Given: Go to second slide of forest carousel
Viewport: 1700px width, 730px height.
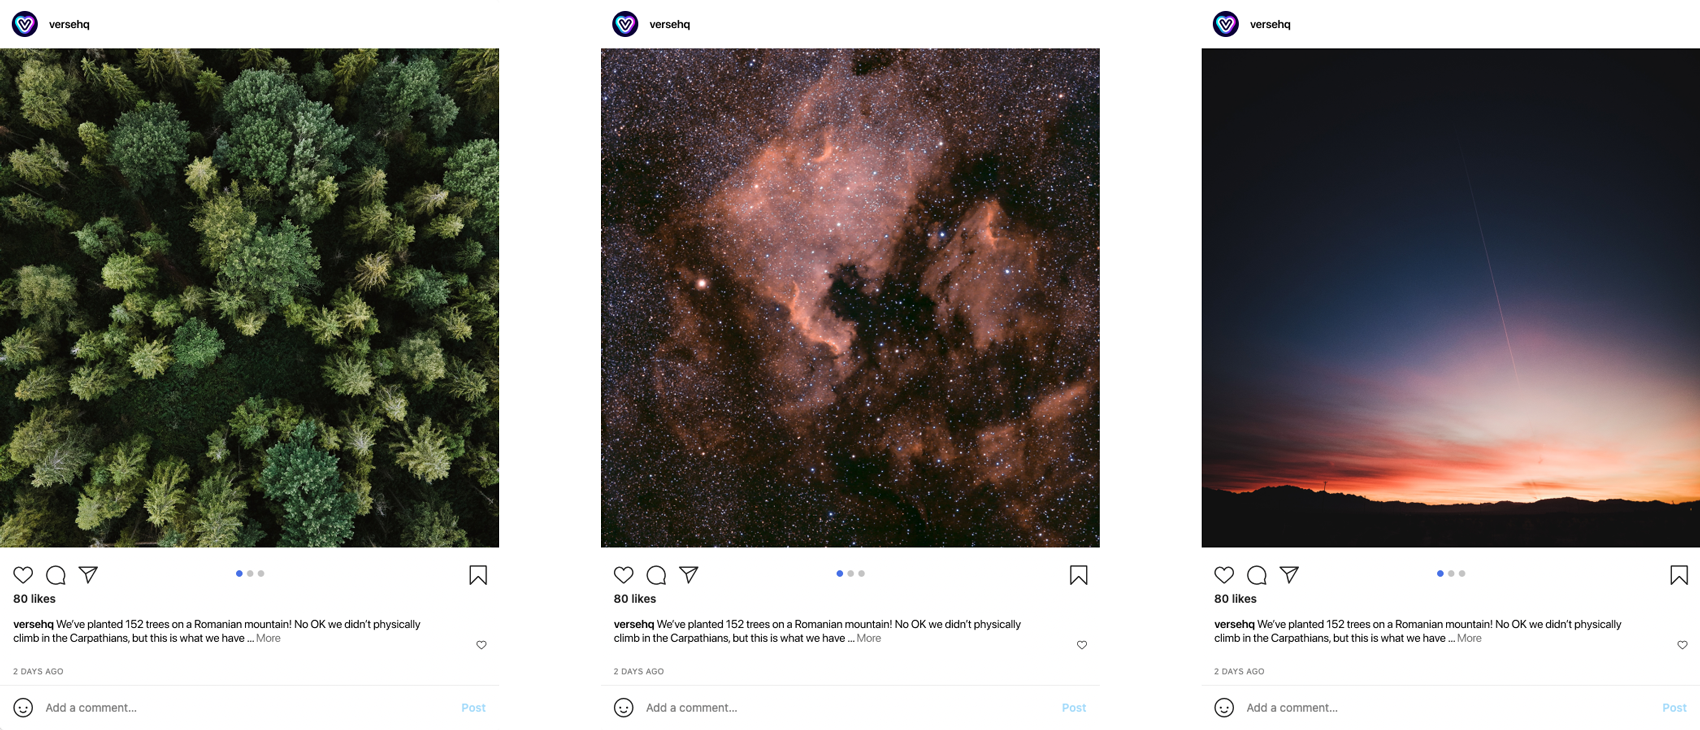Looking at the screenshot, I should 250,574.
